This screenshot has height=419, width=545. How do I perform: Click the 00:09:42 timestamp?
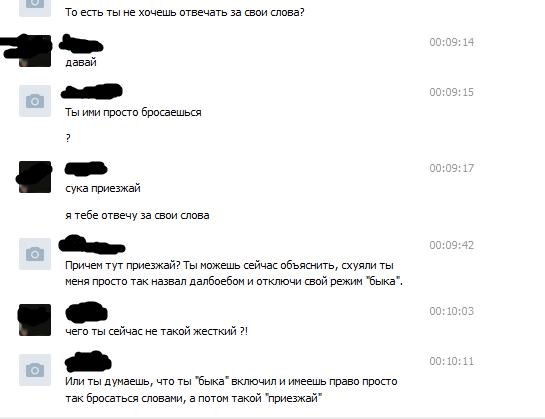452,245
